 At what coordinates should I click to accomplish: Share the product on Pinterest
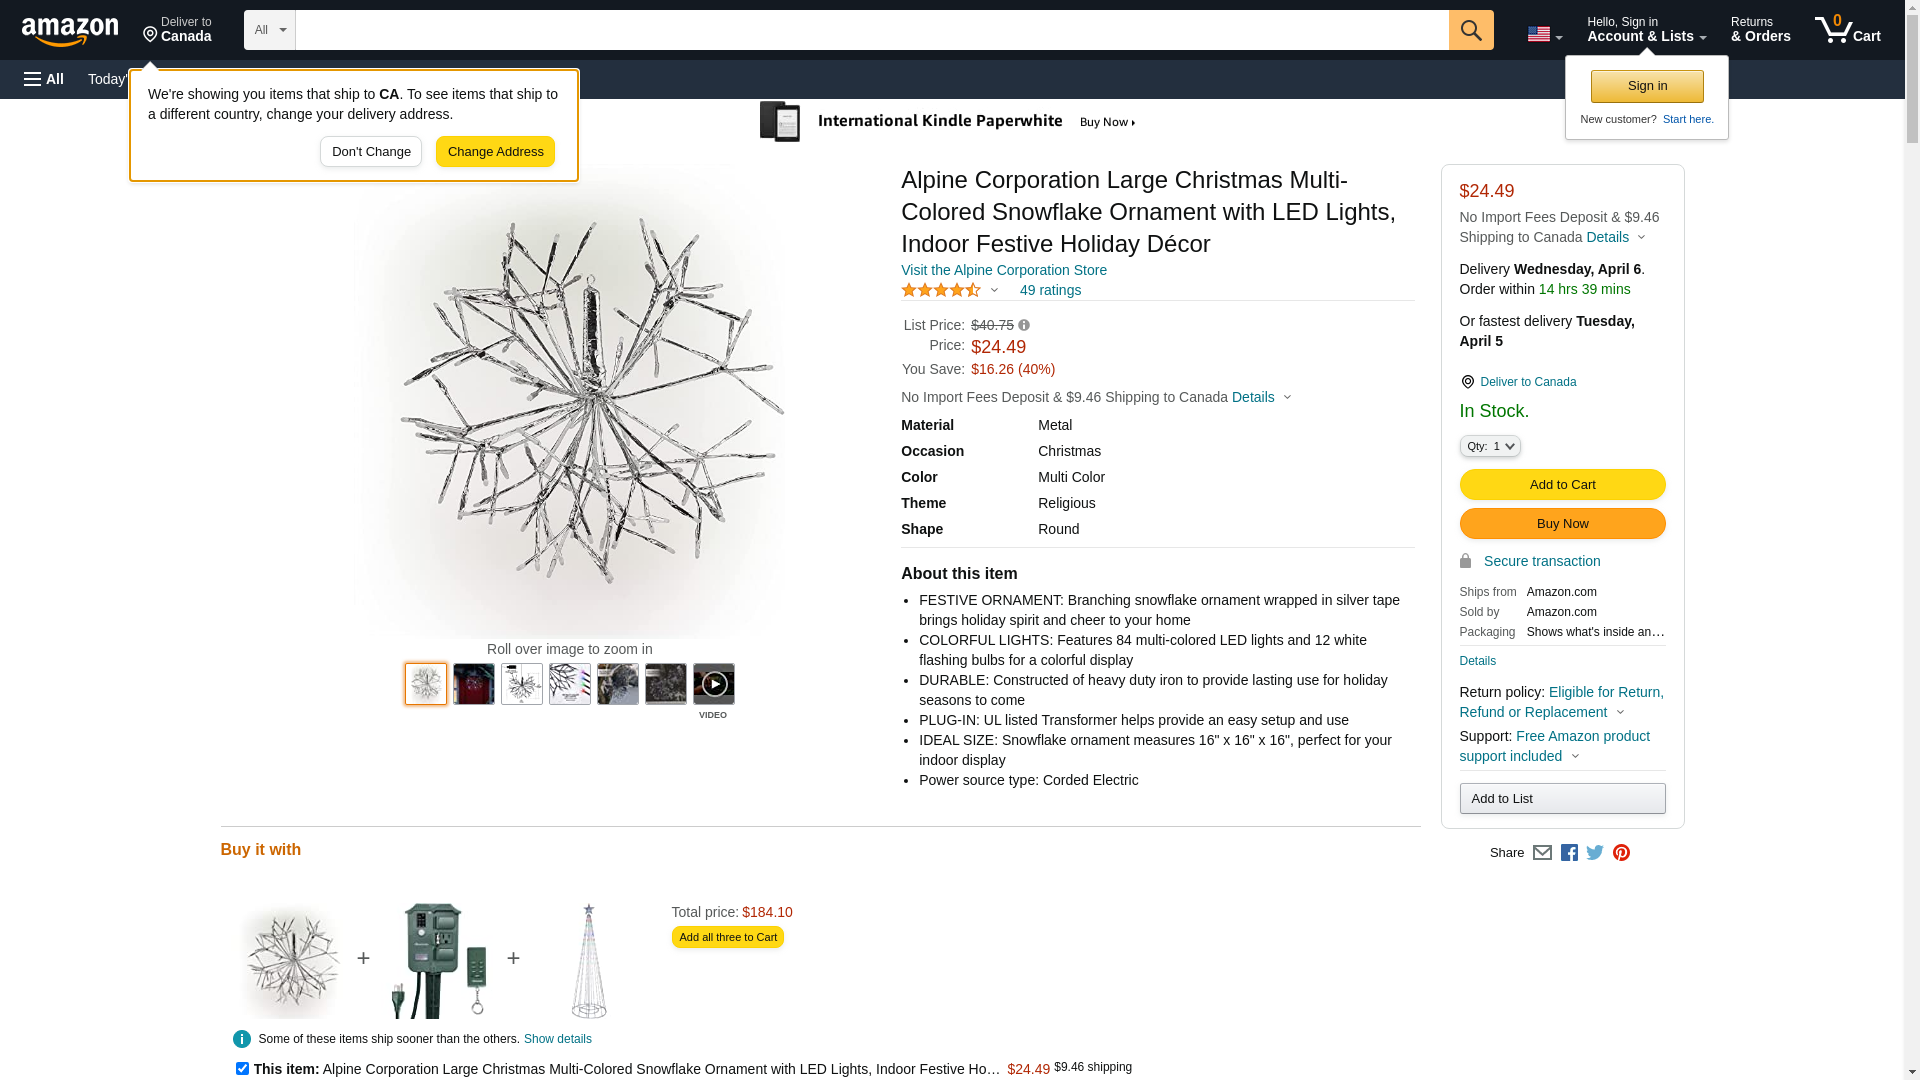click(x=1621, y=853)
